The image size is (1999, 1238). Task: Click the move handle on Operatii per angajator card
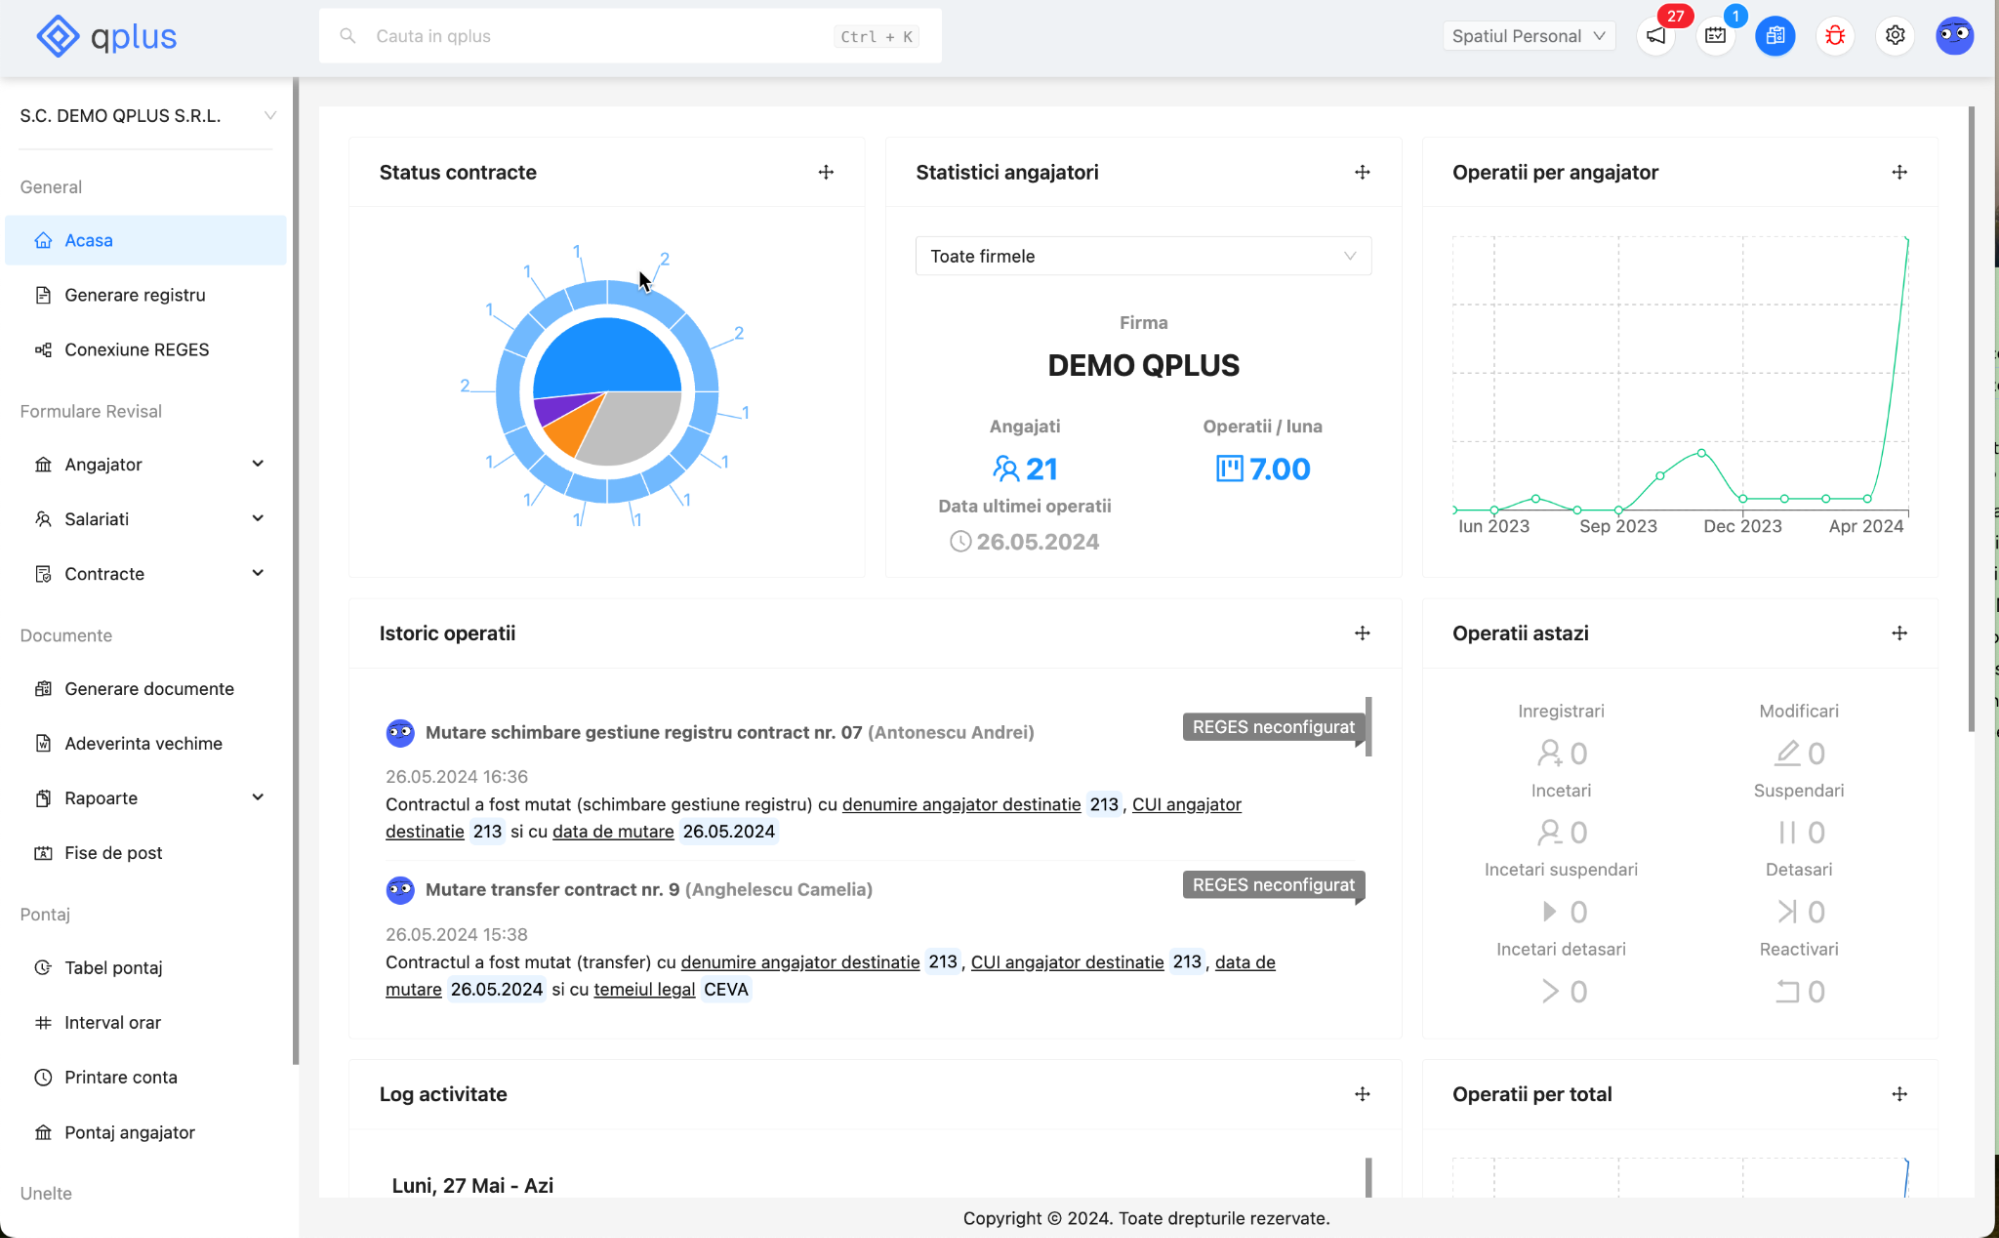point(1899,172)
